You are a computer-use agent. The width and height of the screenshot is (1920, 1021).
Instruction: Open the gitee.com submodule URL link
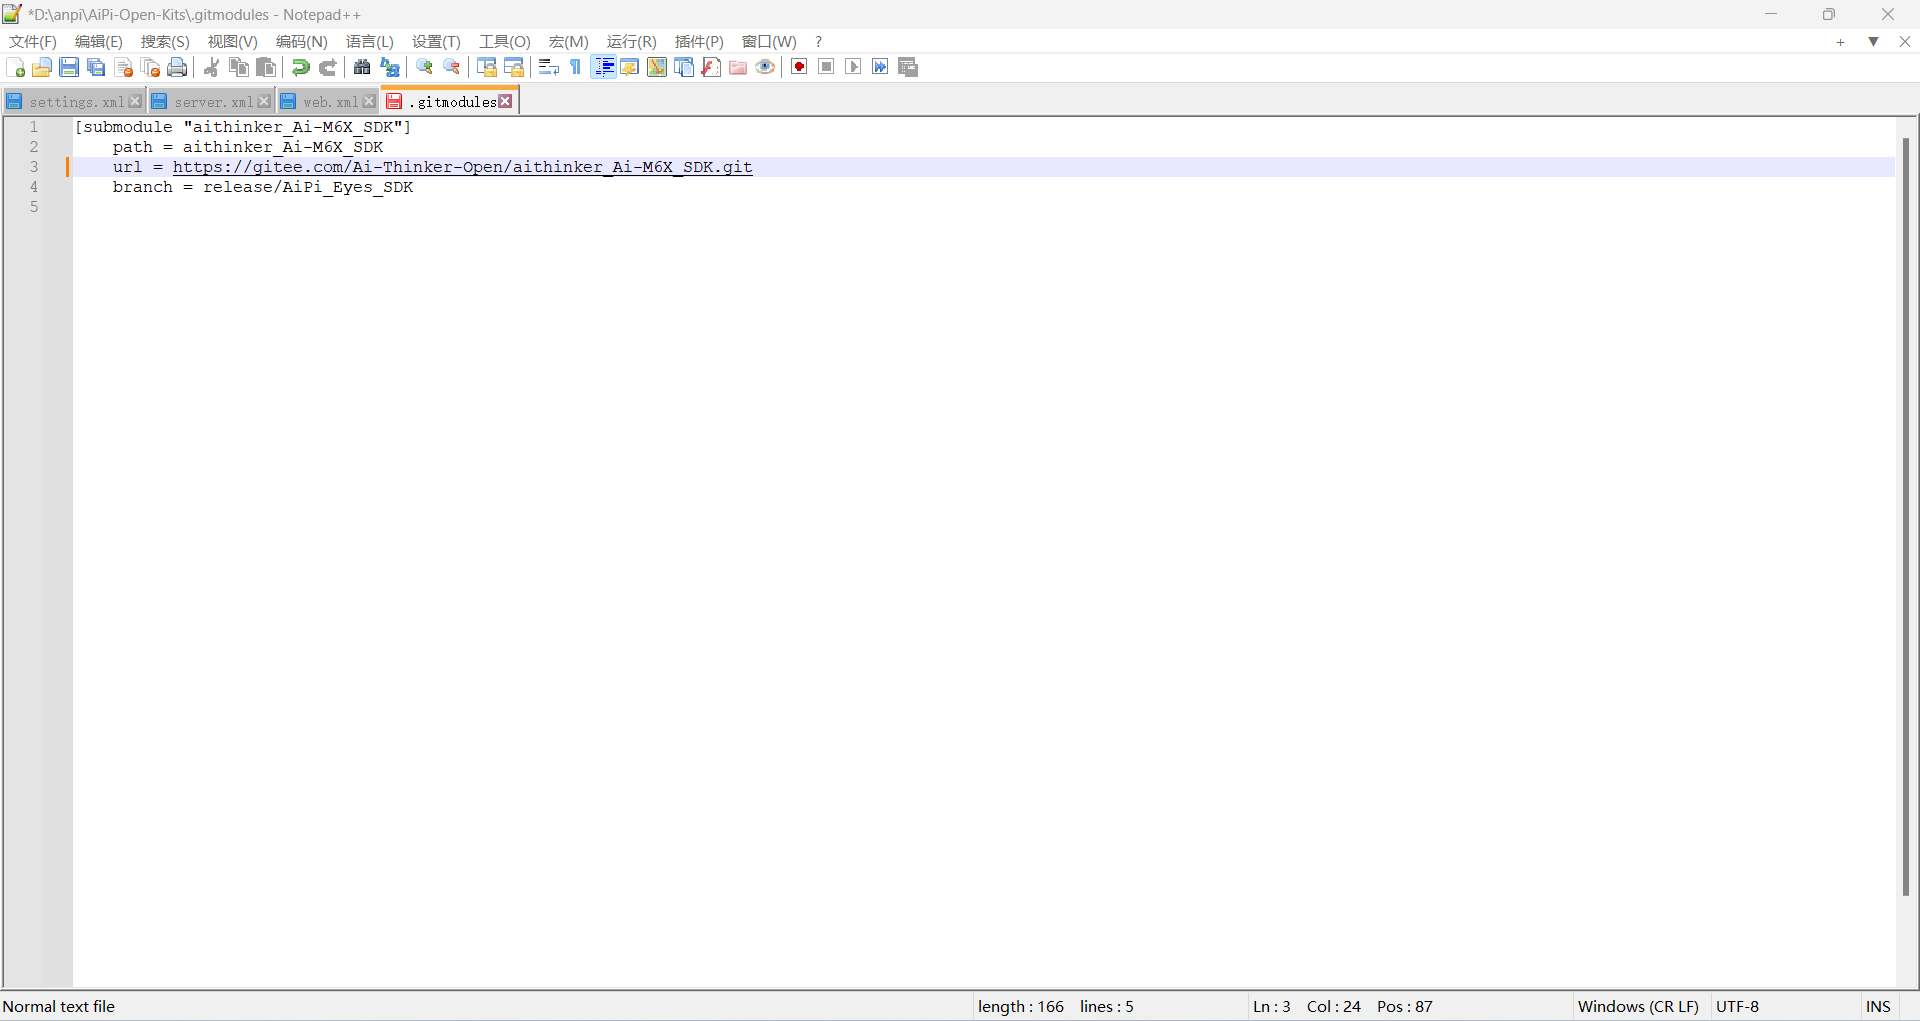pos(463,167)
